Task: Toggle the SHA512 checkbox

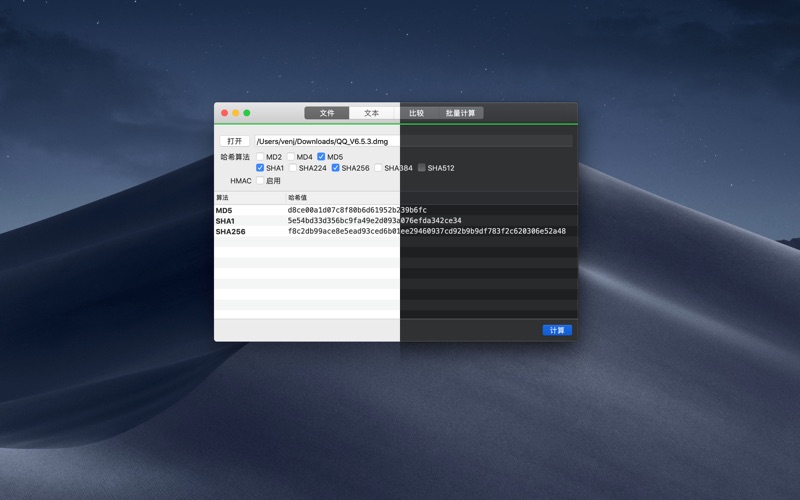Action: [x=422, y=168]
